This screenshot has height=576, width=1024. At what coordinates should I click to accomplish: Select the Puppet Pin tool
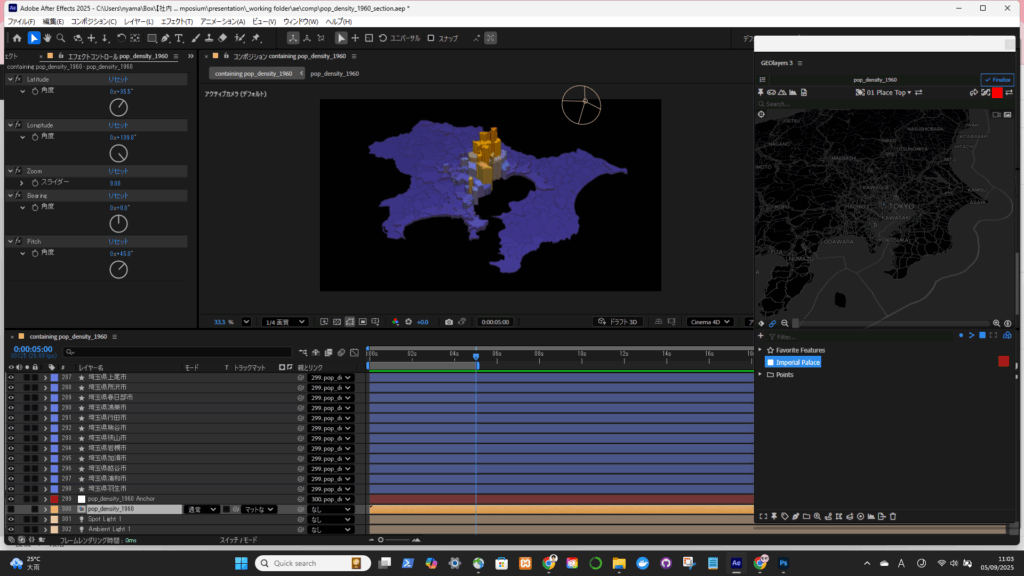tap(256, 38)
